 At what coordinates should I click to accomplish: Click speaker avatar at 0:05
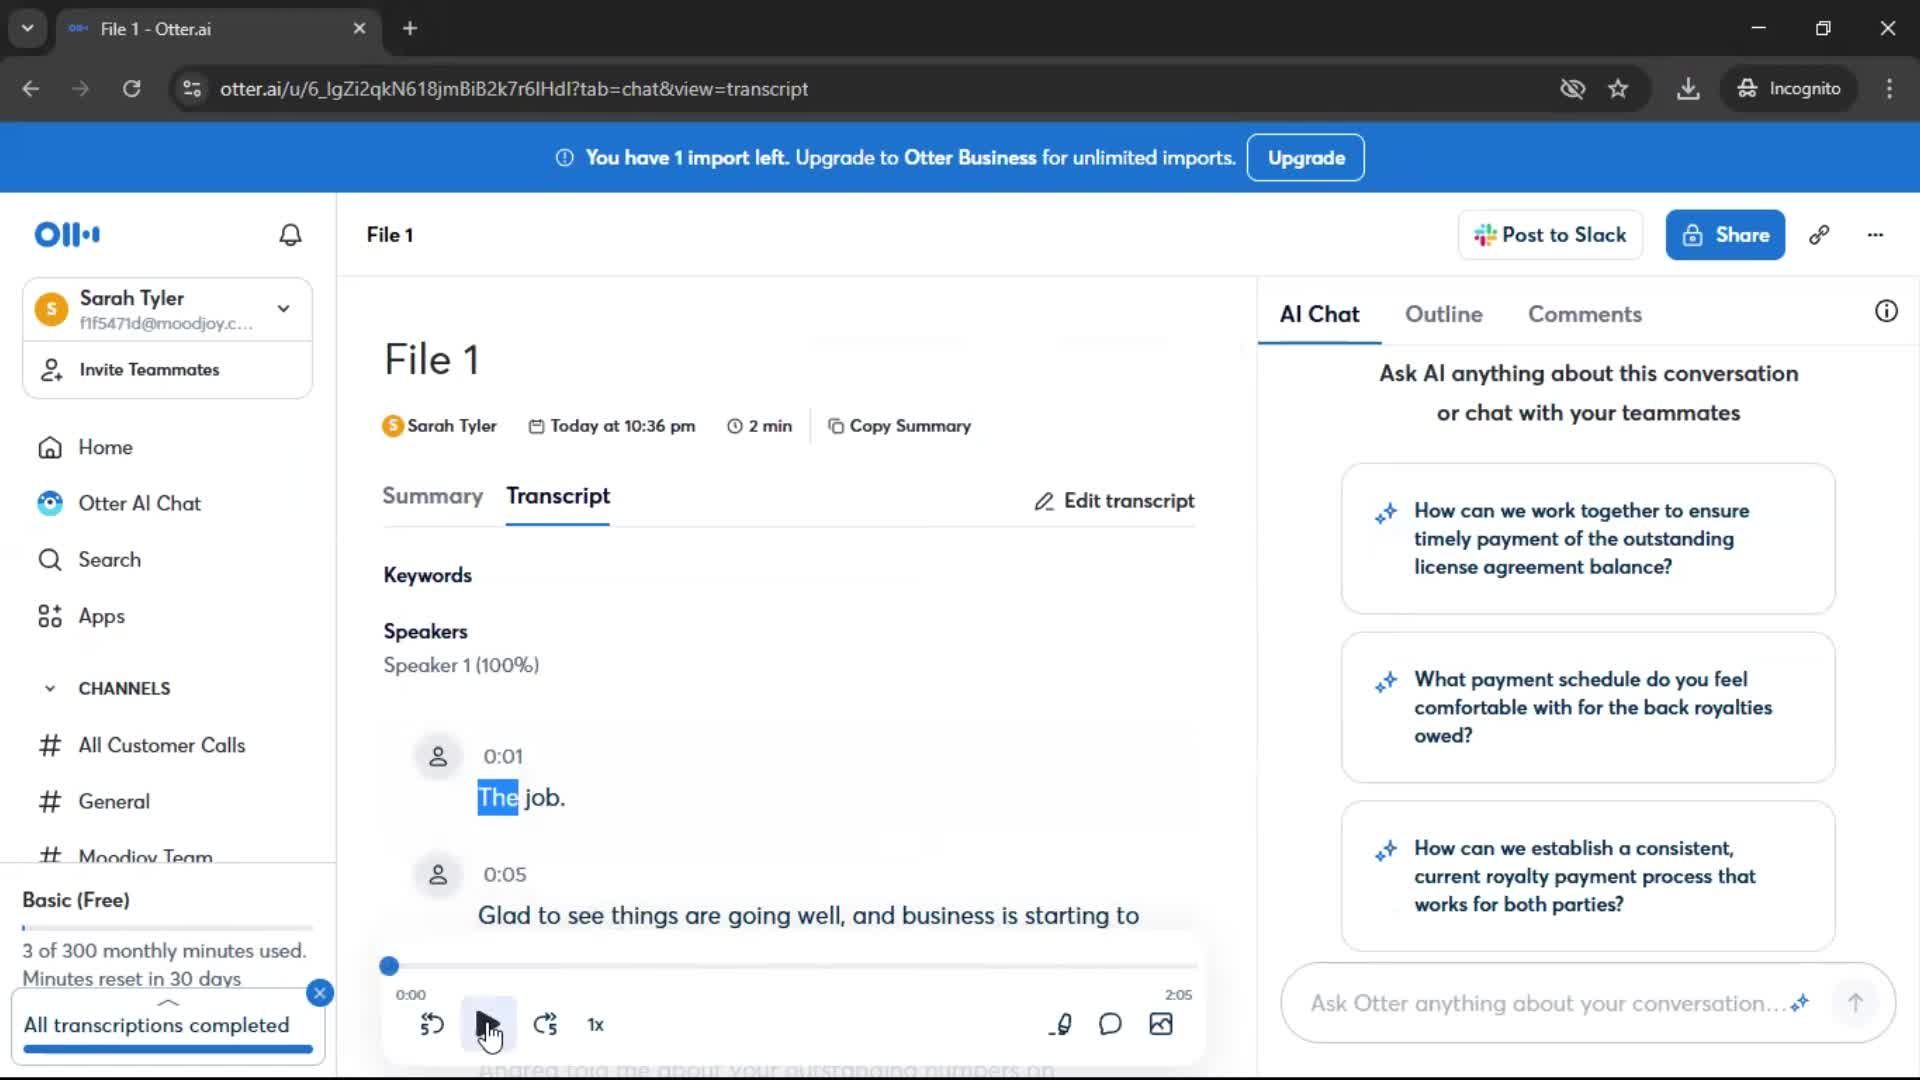tap(438, 875)
